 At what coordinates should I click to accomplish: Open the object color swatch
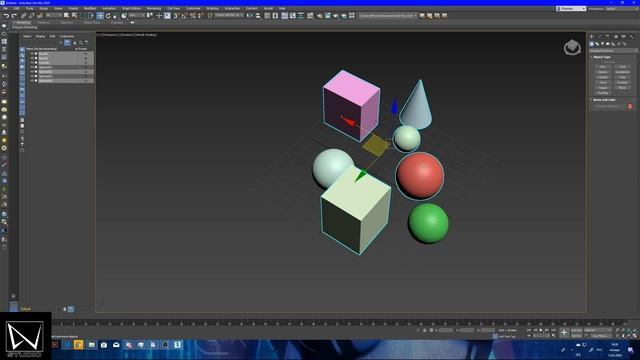click(x=630, y=106)
